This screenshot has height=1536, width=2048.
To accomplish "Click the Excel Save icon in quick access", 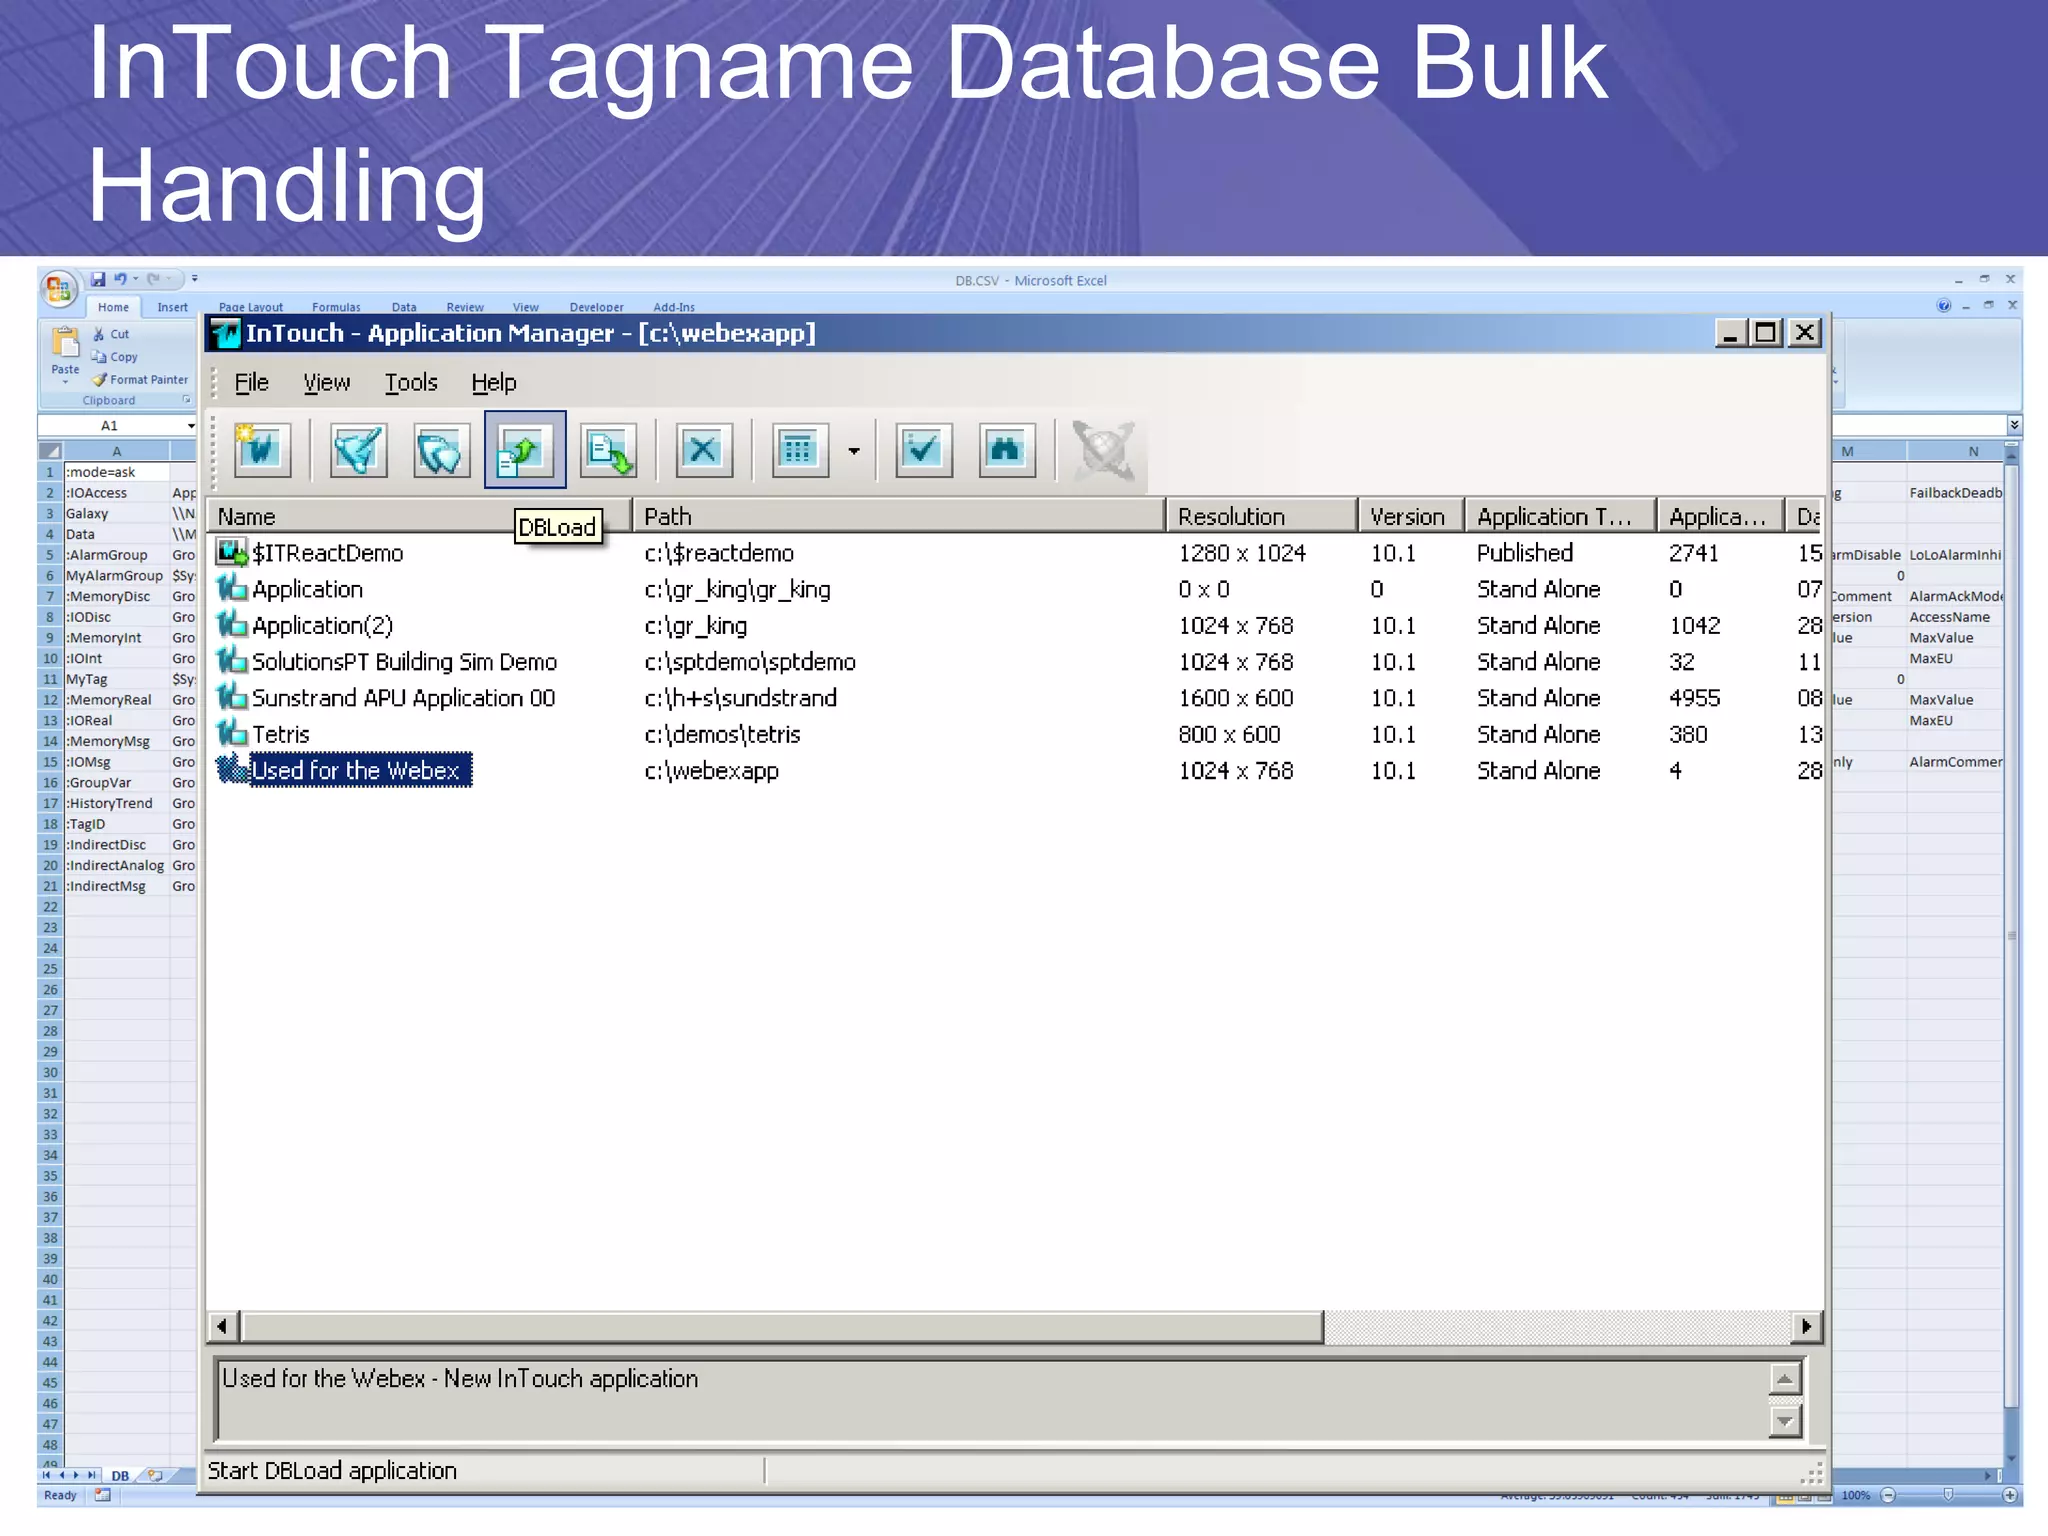I will [x=98, y=279].
